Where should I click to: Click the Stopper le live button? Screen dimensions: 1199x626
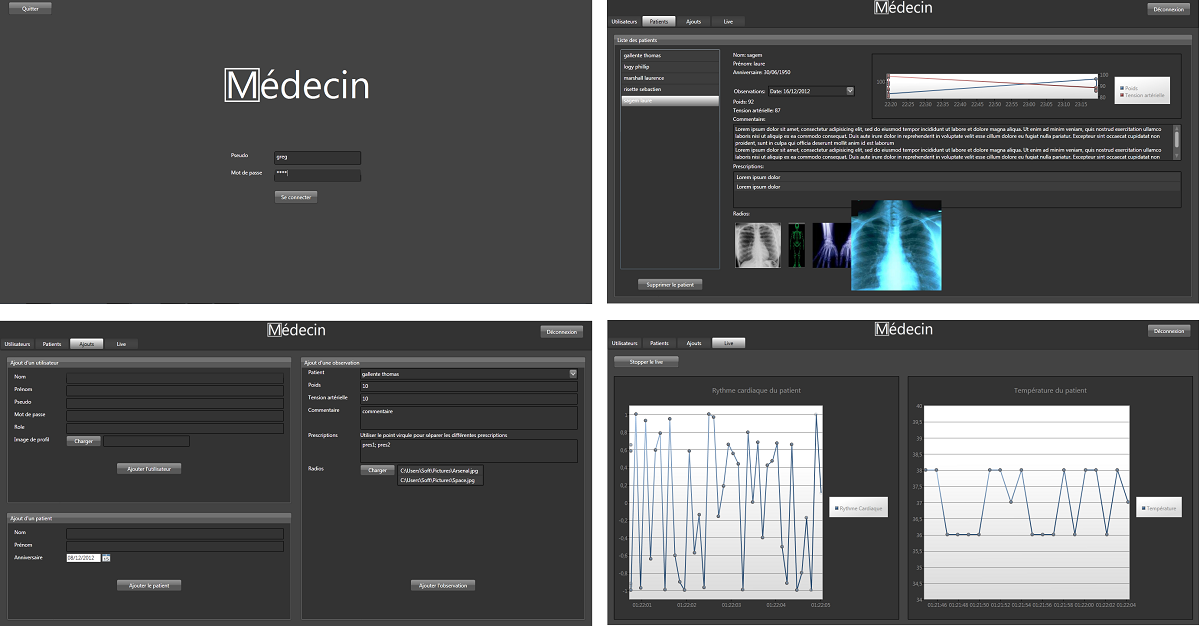(646, 362)
